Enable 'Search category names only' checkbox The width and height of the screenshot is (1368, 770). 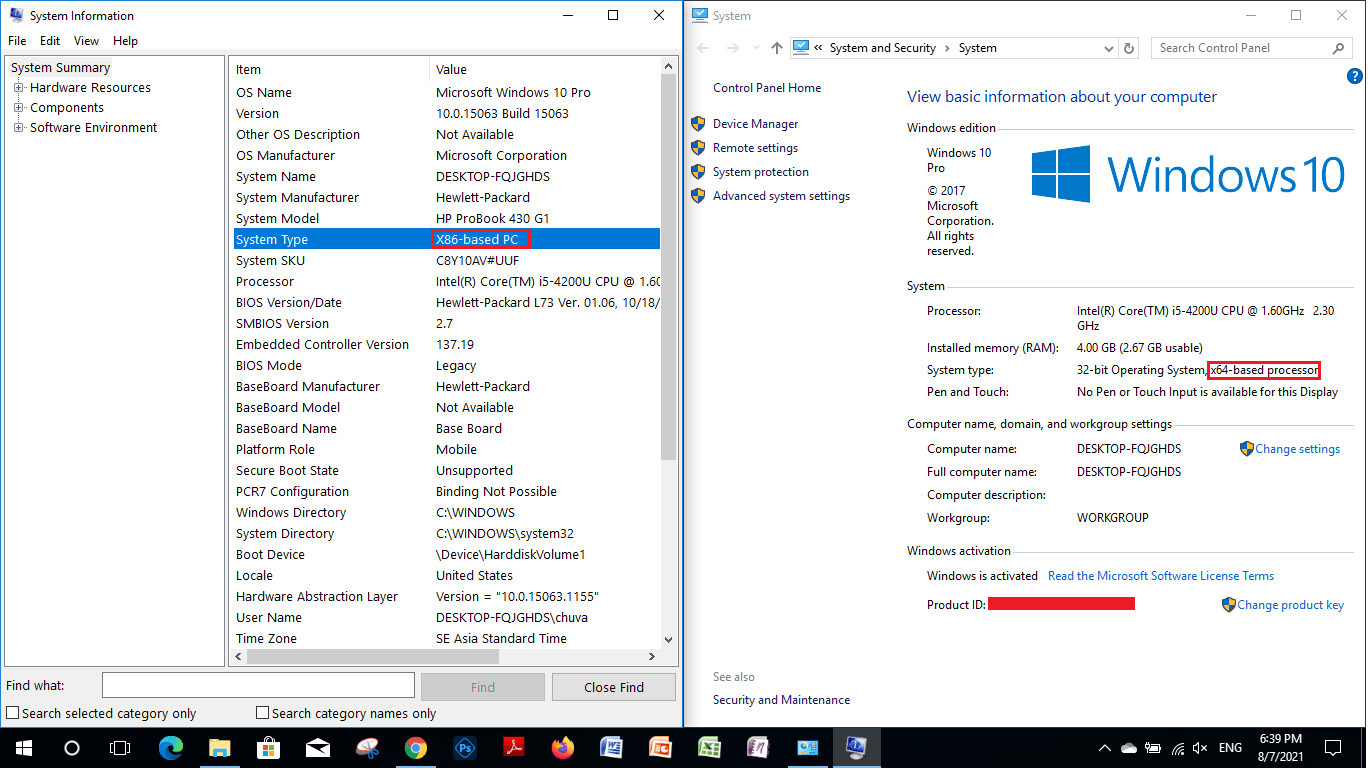click(x=263, y=713)
